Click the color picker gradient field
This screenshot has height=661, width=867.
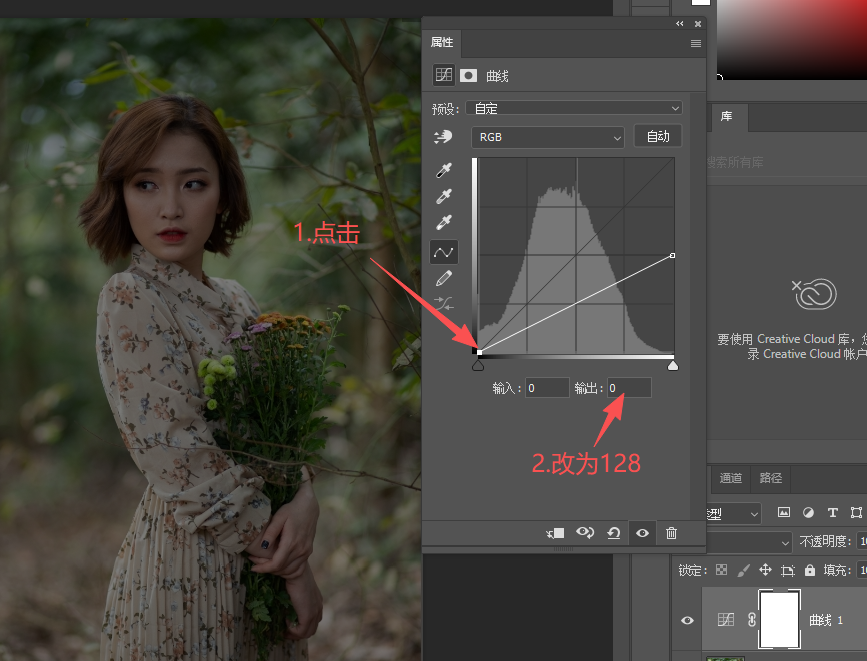792,40
